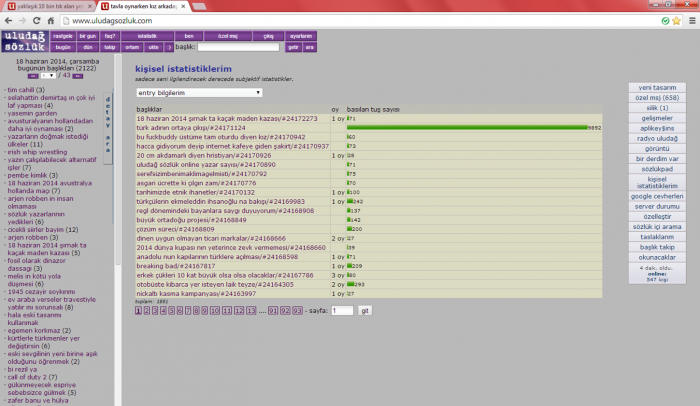
Task: Log out with the 'çıkış' button
Action: pos(268,36)
